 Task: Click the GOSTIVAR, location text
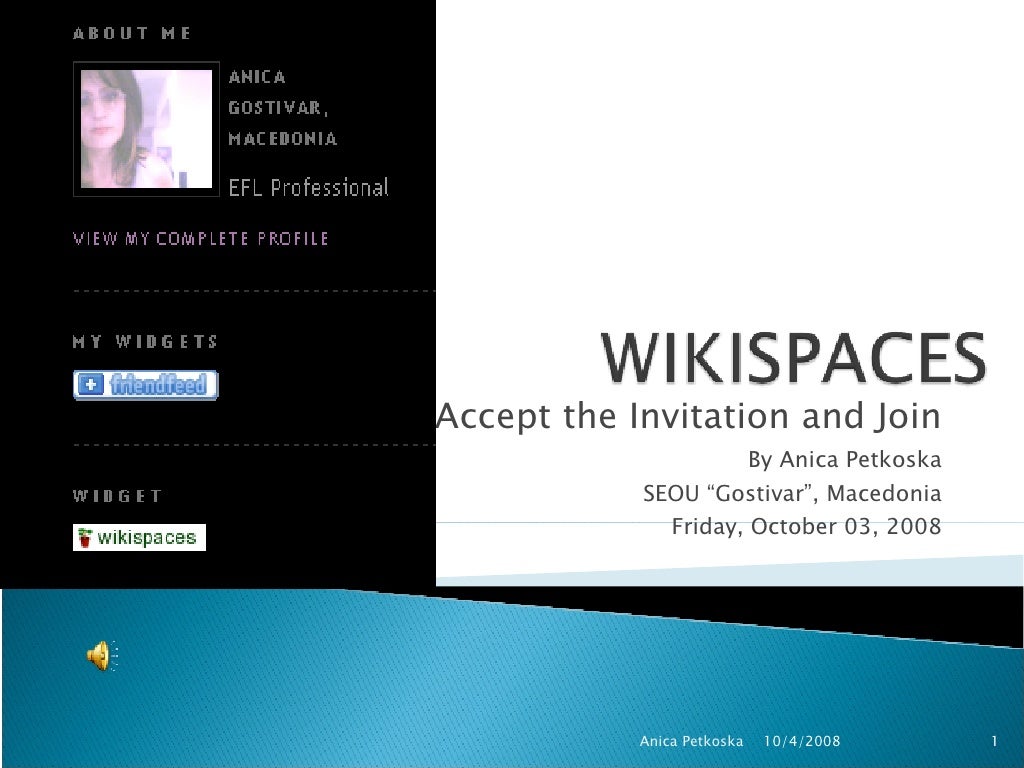[278, 108]
